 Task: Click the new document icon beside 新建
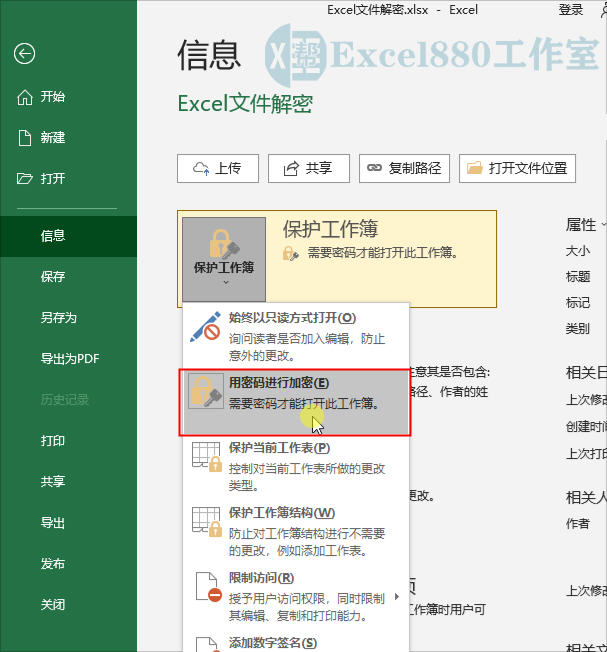click(25, 138)
